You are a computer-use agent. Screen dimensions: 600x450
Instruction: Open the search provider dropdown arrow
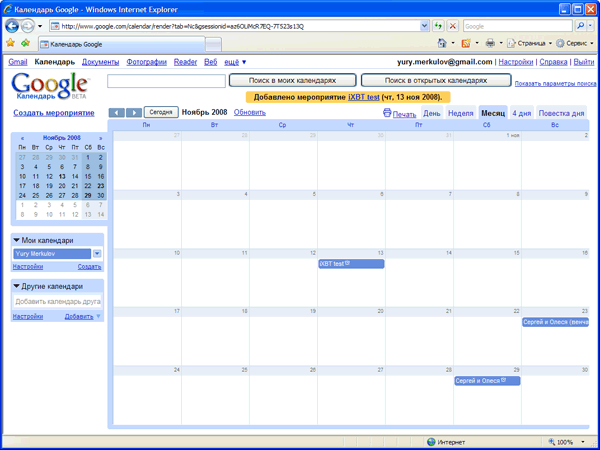coord(590,26)
